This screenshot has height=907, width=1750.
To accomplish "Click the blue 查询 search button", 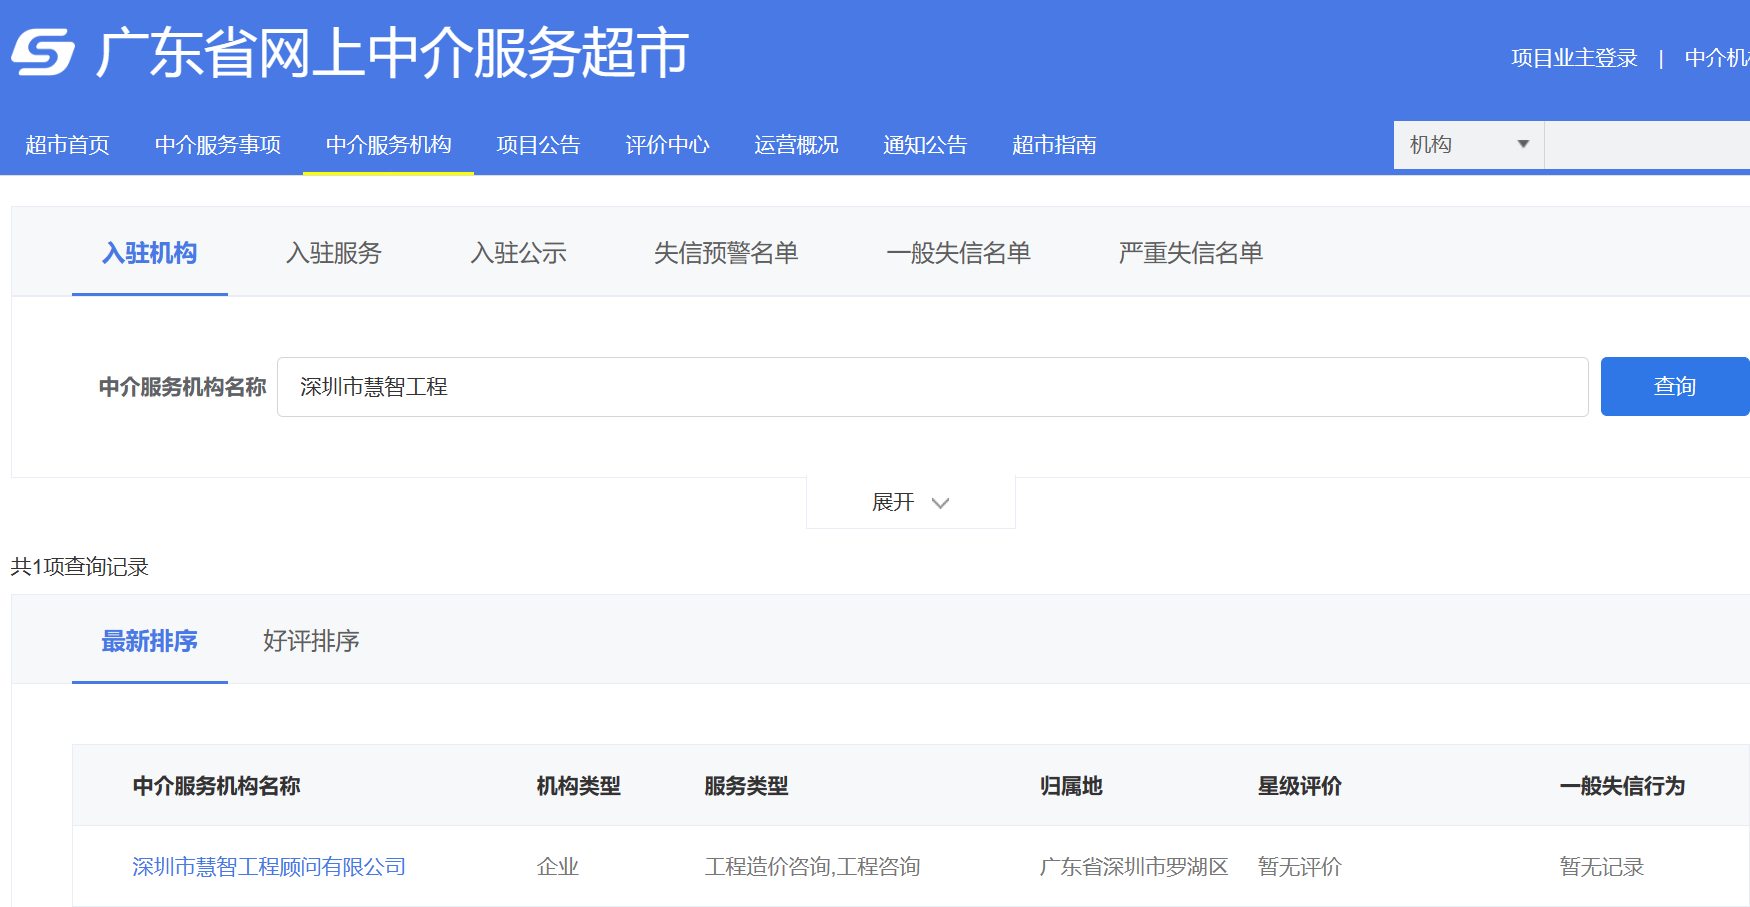I will tap(1675, 386).
